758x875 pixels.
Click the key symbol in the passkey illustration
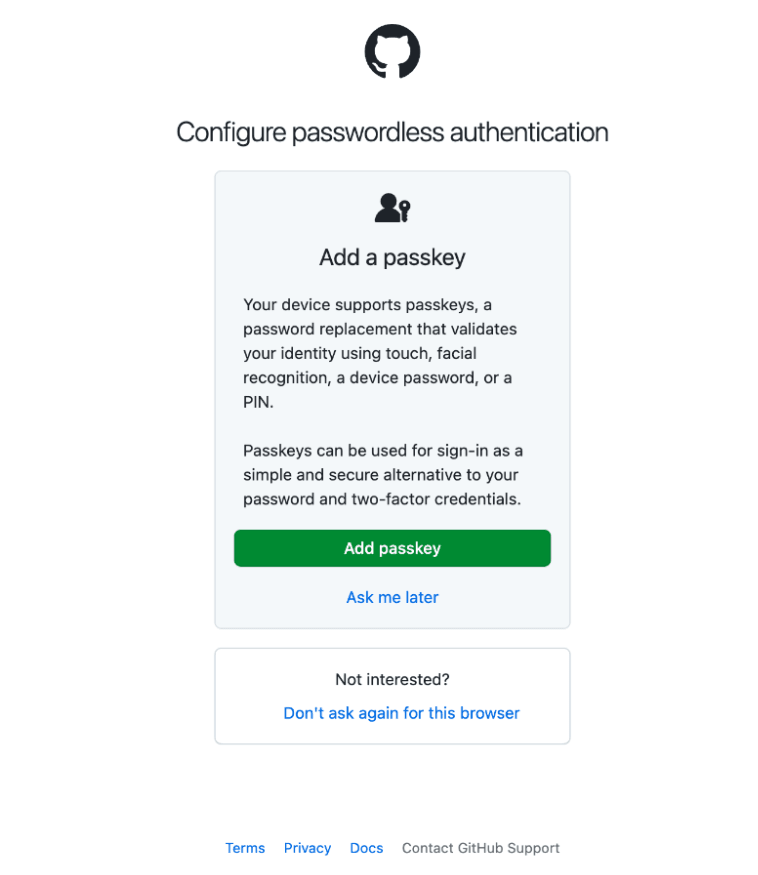pos(403,210)
